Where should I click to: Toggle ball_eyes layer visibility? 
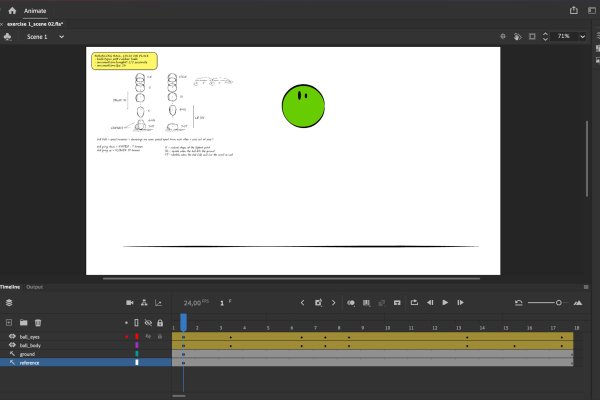click(x=148, y=337)
